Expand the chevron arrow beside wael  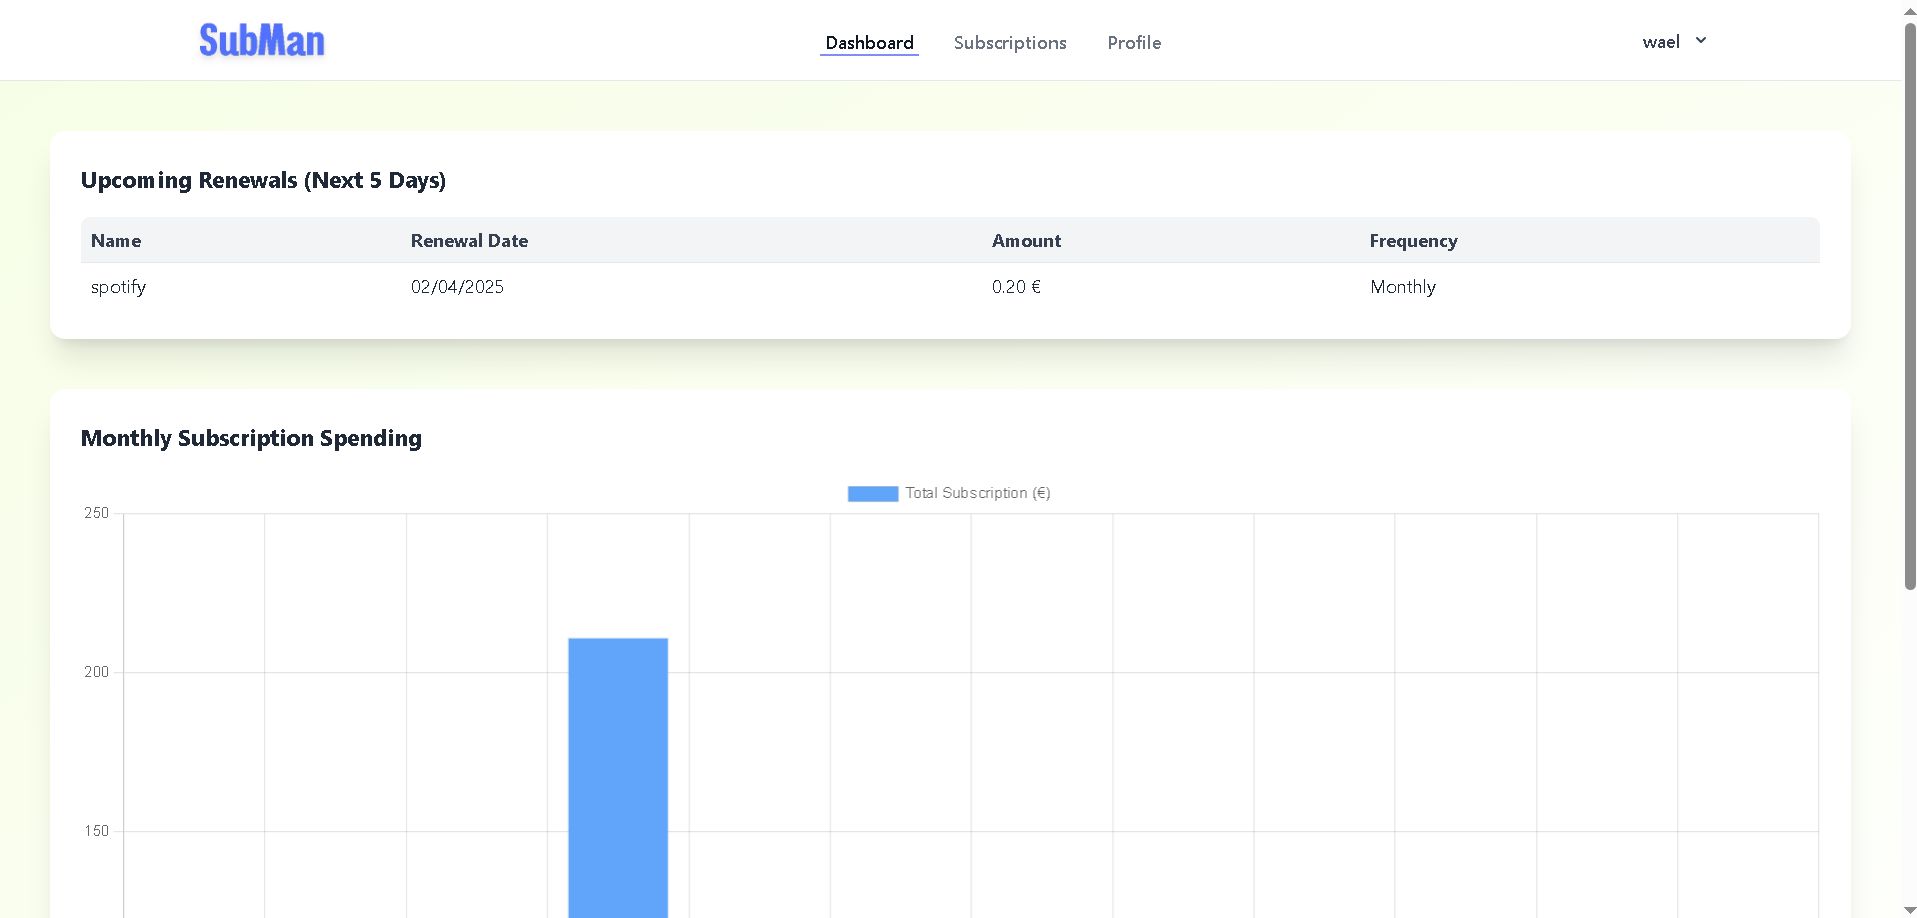tap(1701, 41)
